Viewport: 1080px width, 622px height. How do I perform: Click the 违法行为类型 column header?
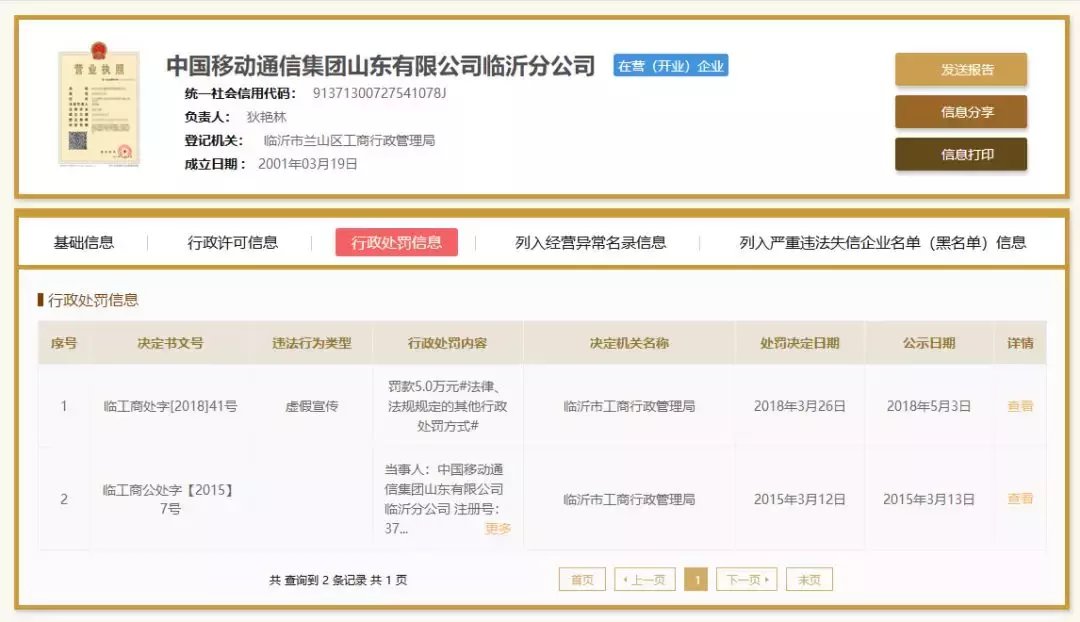pyautogui.click(x=311, y=343)
